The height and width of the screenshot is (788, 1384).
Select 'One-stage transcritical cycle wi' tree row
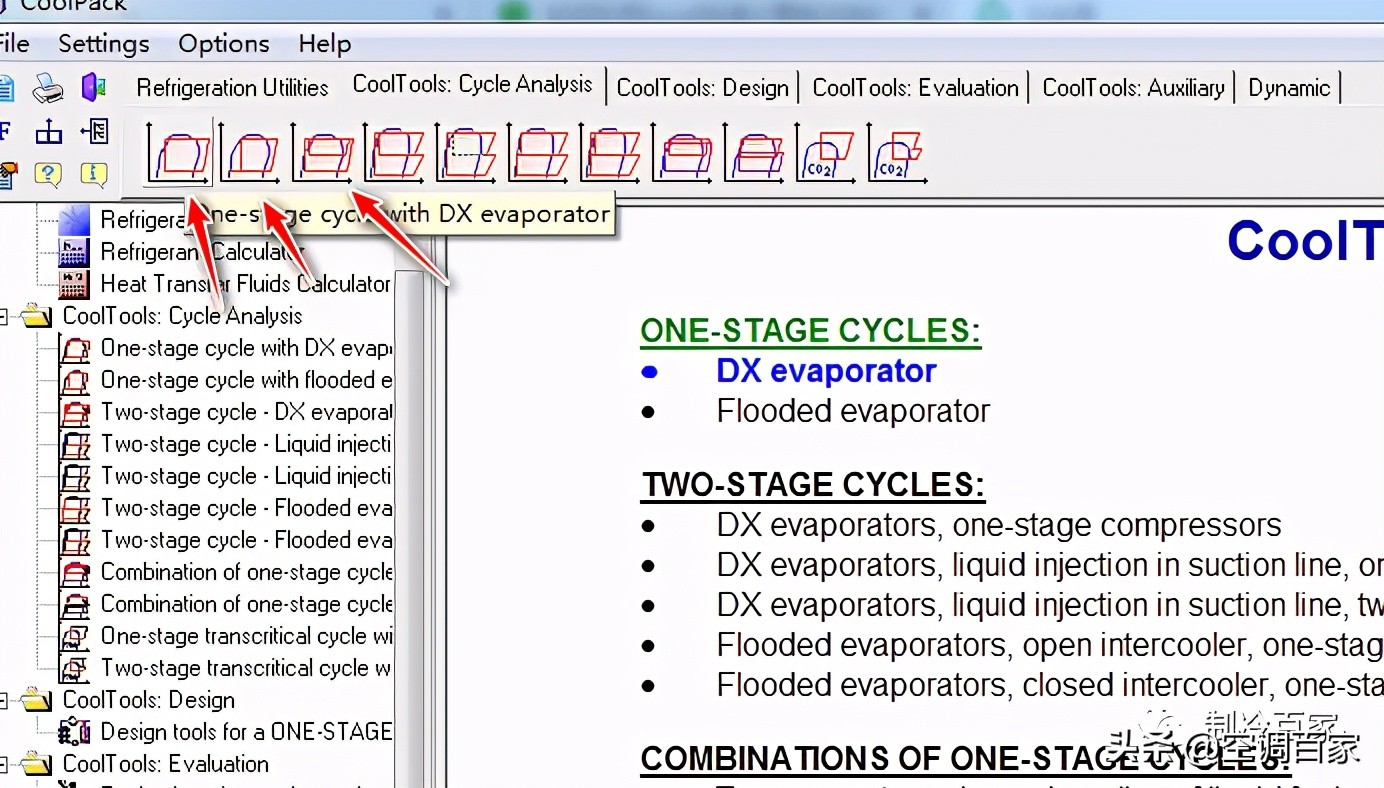coord(226,636)
